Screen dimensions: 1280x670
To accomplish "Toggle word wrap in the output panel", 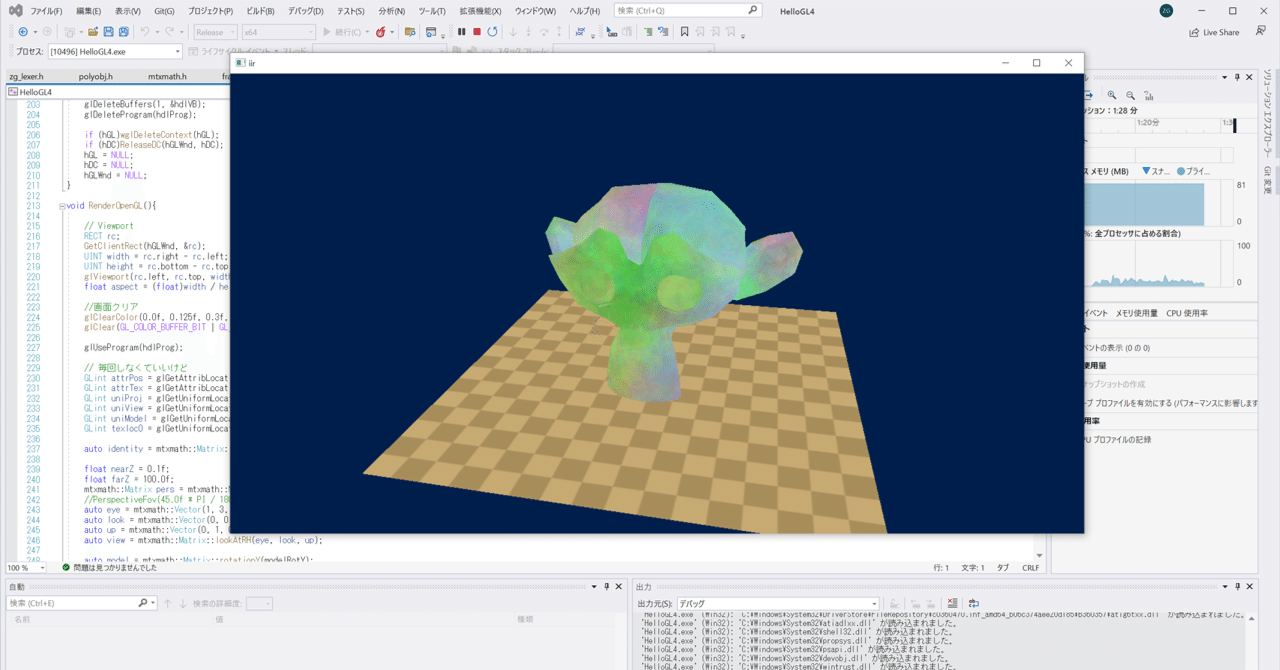I will click(973, 603).
